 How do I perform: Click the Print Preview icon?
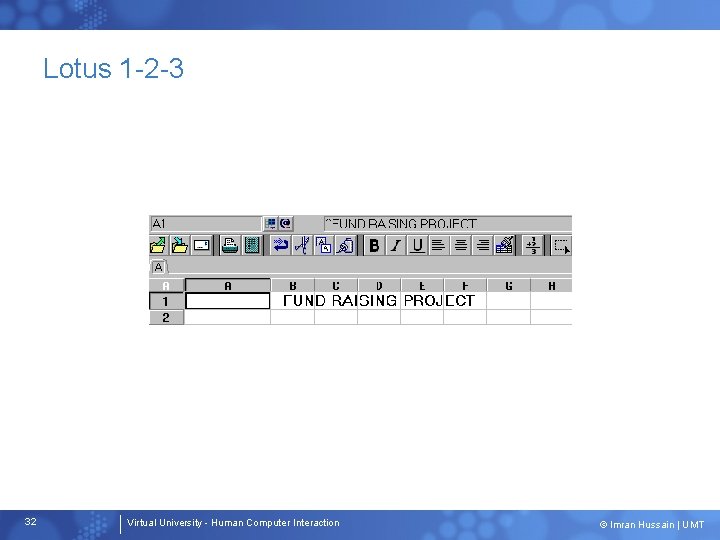click(252, 245)
